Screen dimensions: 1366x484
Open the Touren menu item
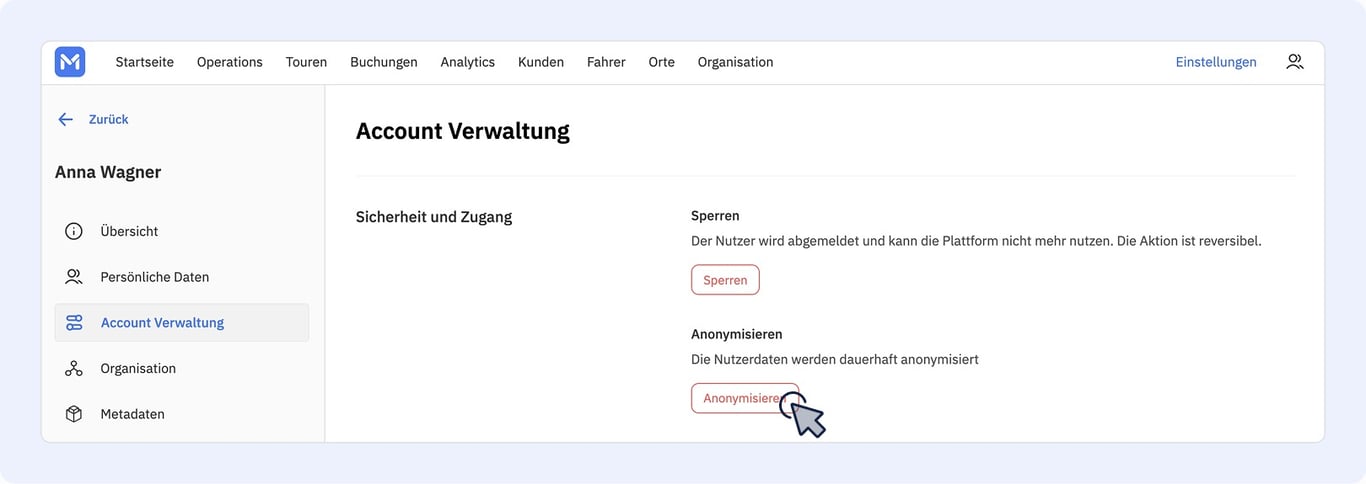(x=306, y=62)
